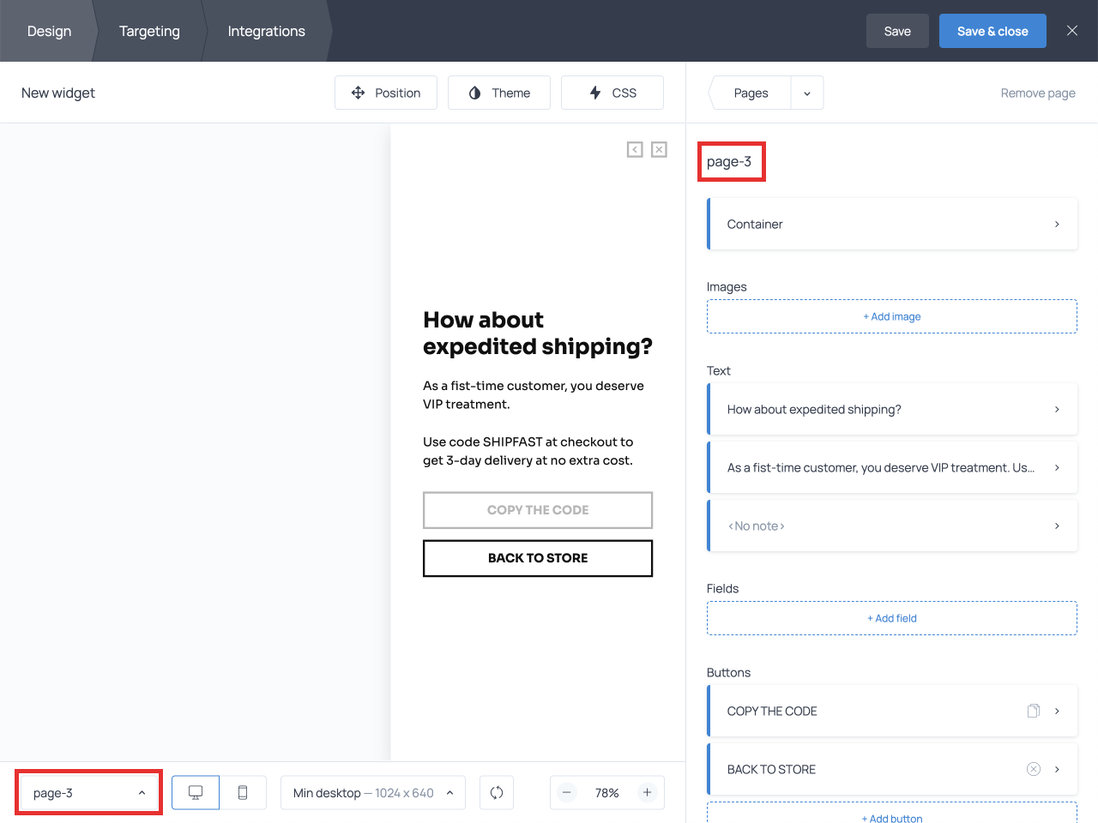The width and height of the screenshot is (1098, 823).
Task: Open the Theme settings
Action: tap(499, 93)
